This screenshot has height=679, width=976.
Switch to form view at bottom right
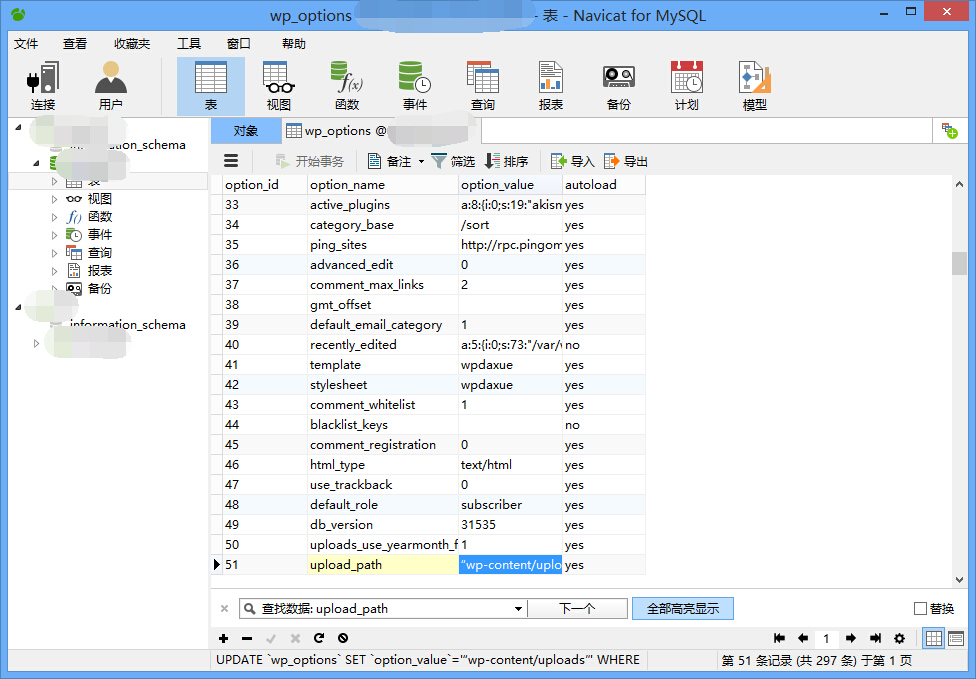pos(956,638)
